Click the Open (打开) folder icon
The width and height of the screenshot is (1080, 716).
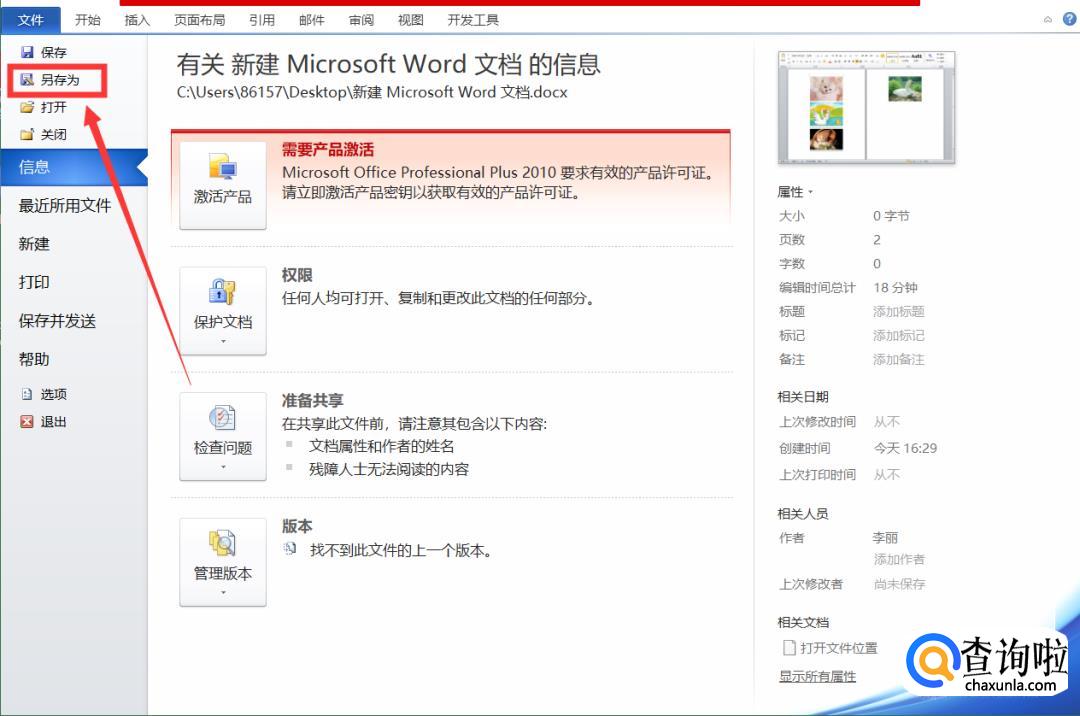[27, 107]
